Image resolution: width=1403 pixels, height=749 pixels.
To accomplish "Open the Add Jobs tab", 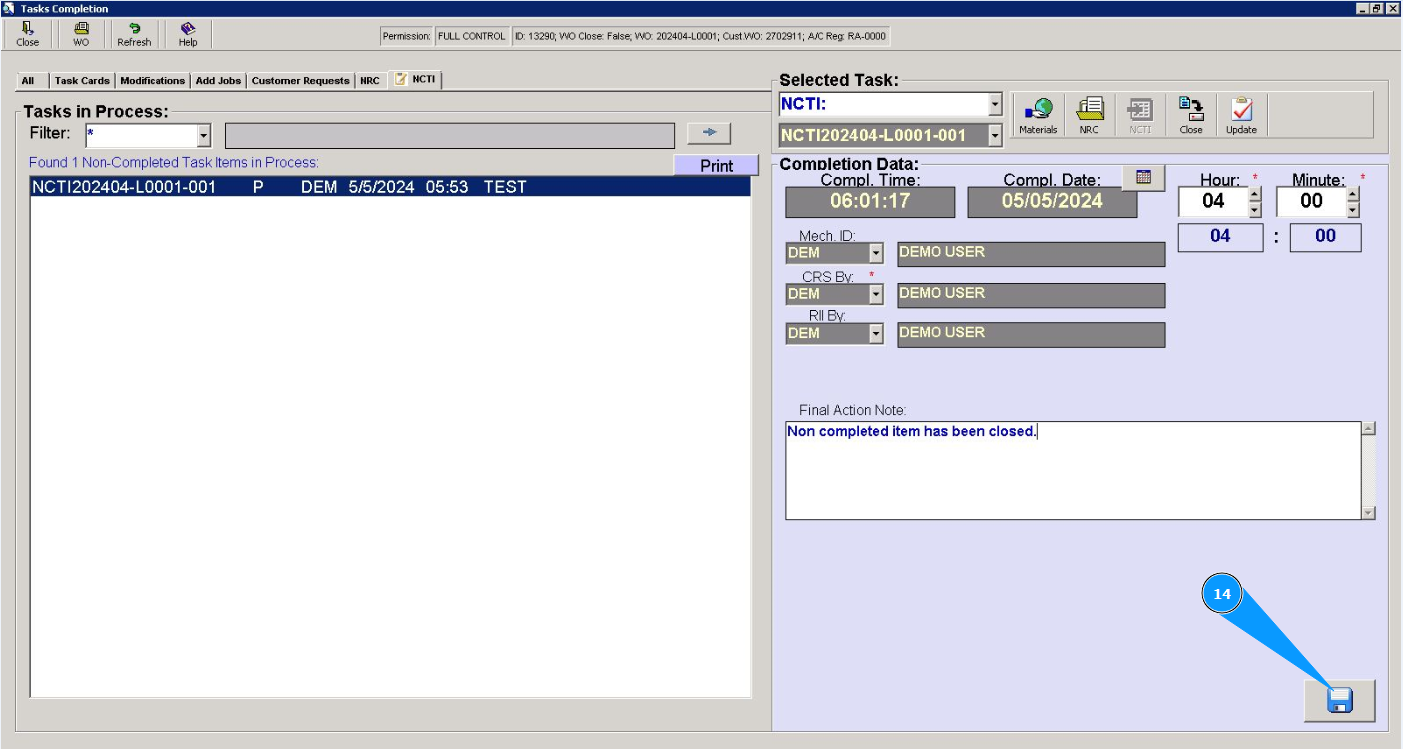I will (219, 80).
